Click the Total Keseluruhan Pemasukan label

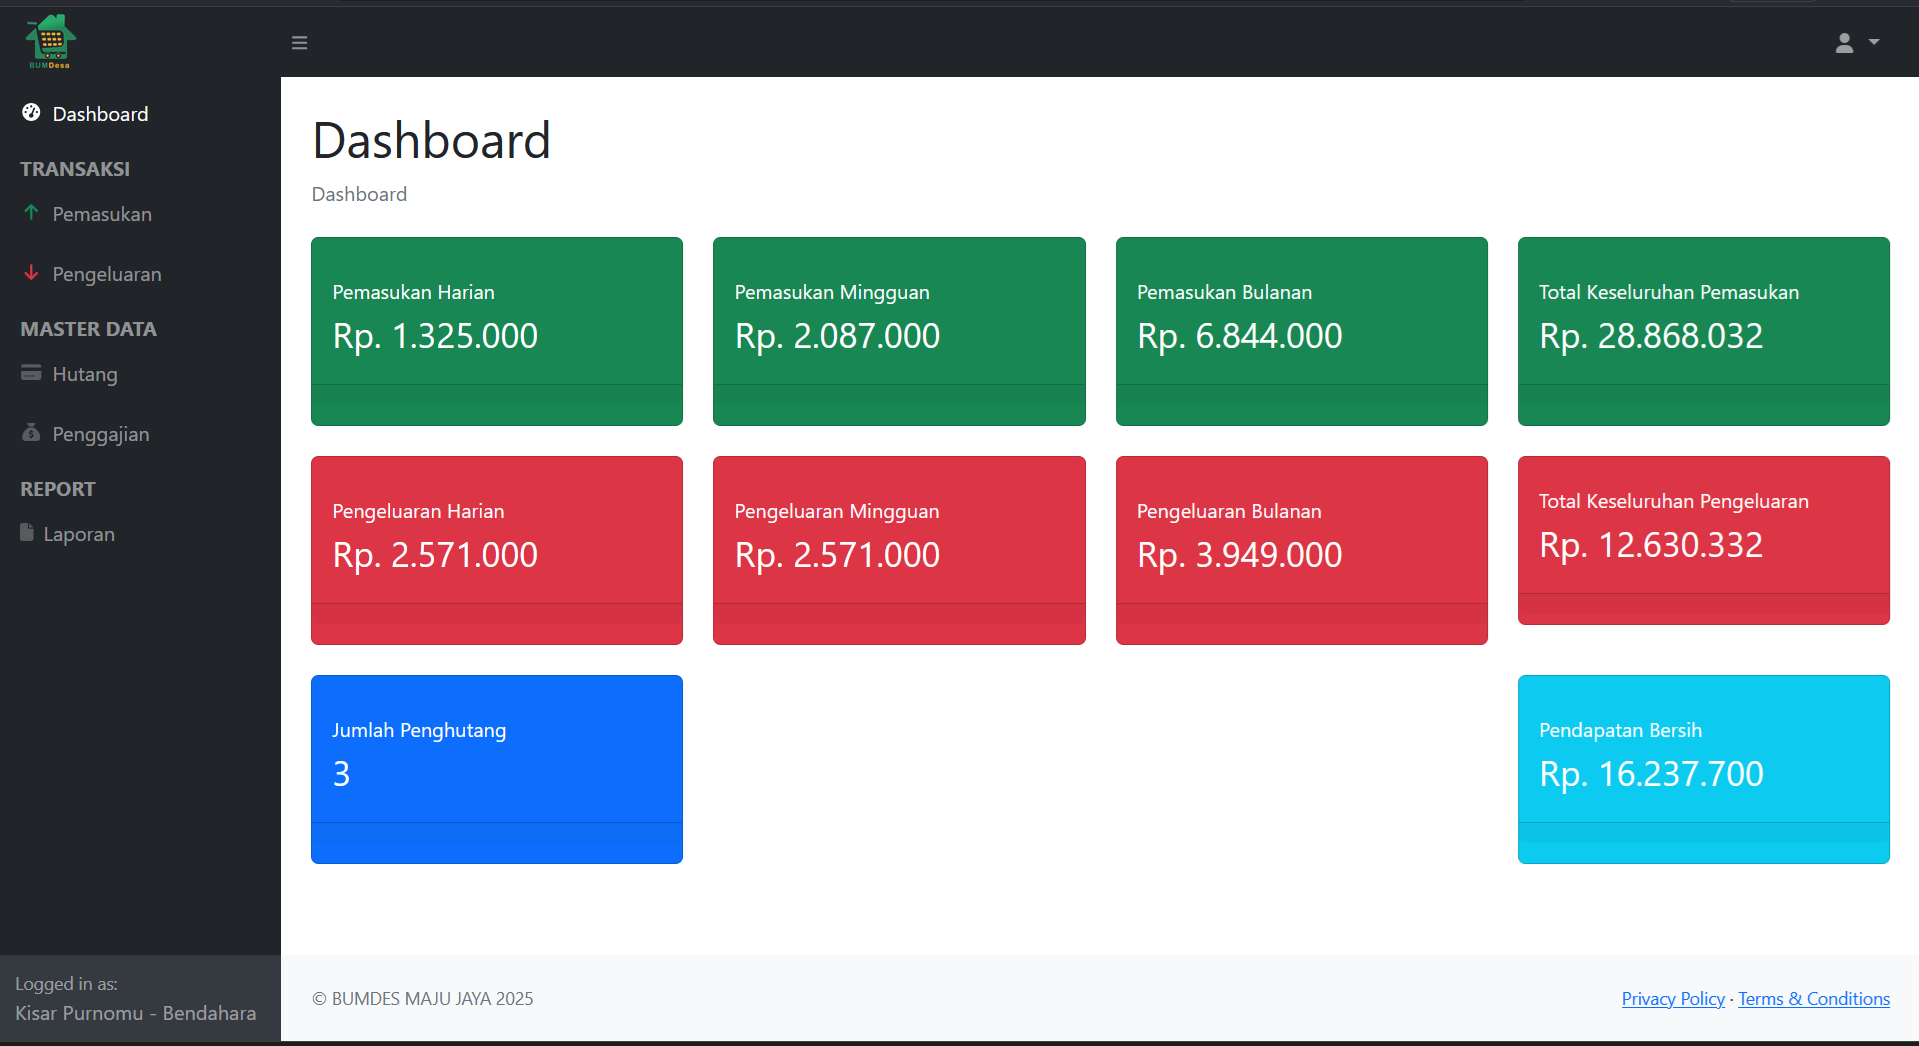[1668, 292]
